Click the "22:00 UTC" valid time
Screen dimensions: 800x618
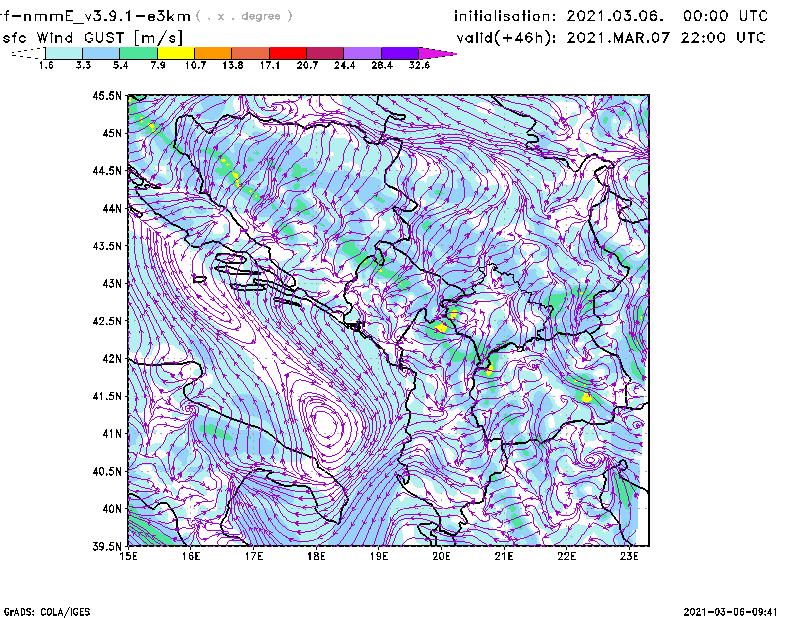[723, 37]
